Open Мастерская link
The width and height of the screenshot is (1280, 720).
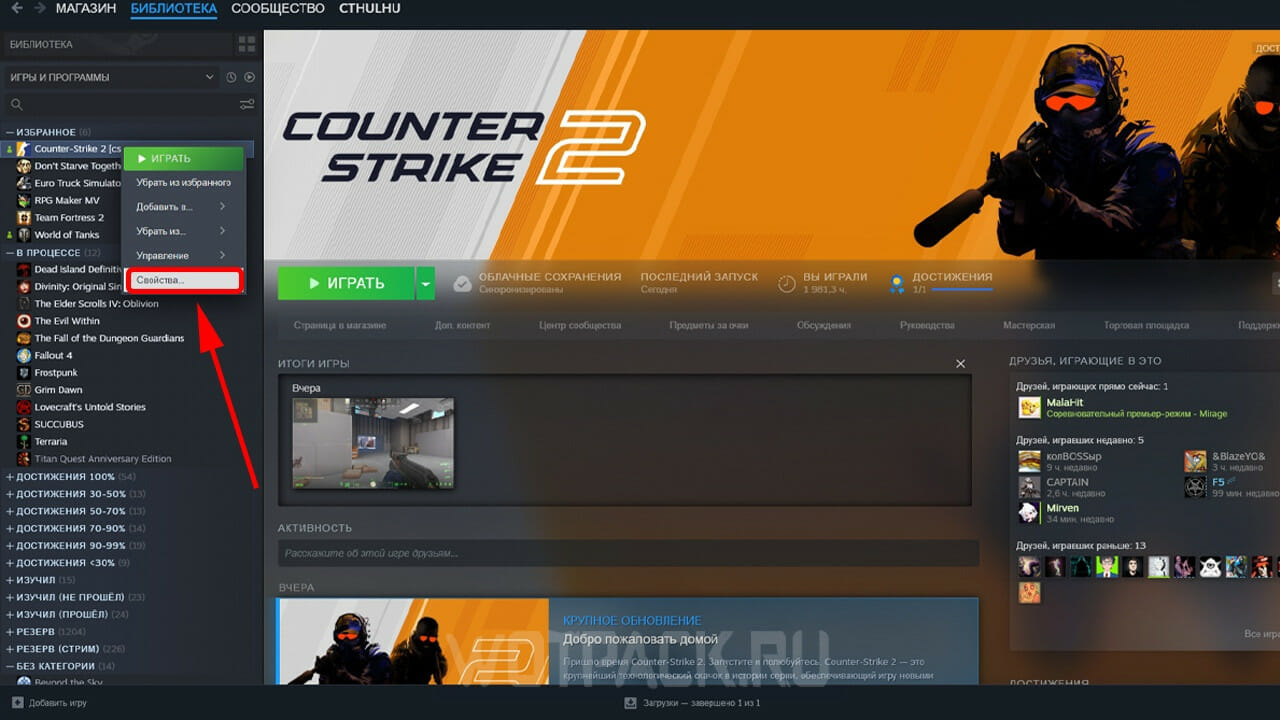click(x=1029, y=325)
